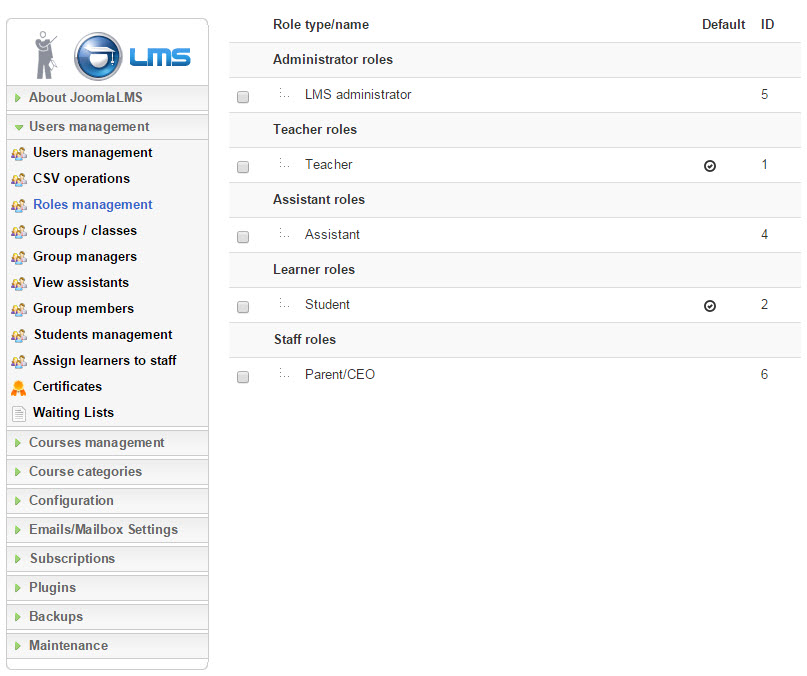Expand the Plugins section

(107, 587)
